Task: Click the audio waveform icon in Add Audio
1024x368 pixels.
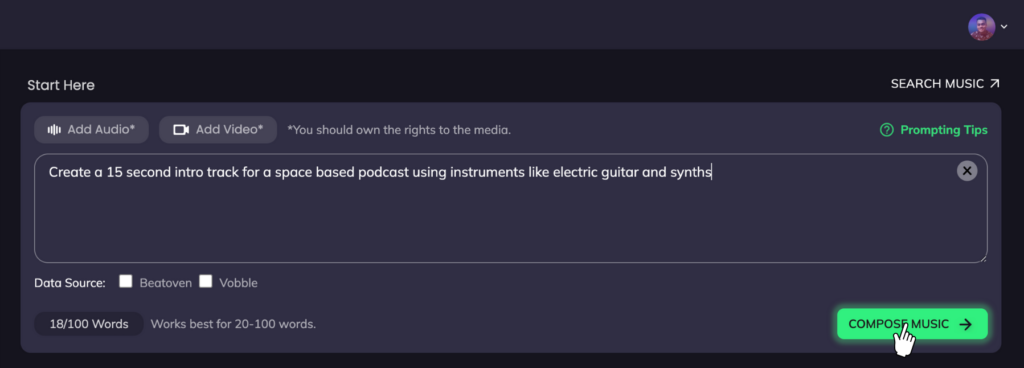Action: [54, 129]
